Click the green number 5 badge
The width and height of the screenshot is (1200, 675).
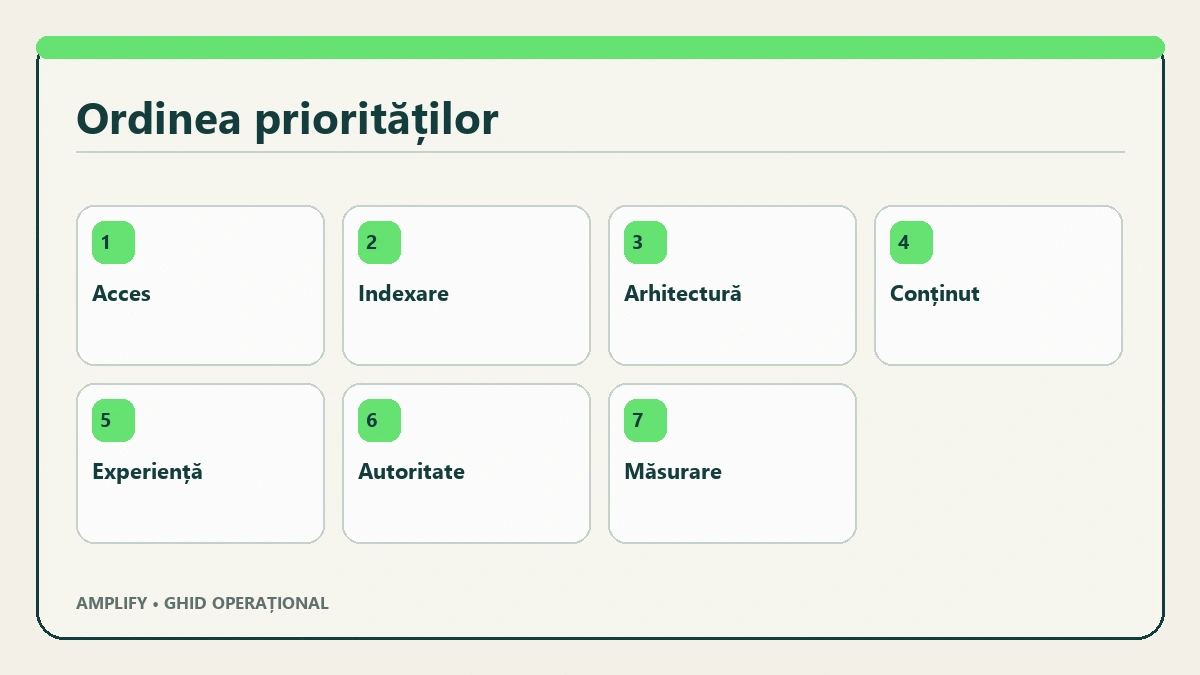[x=113, y=421]
